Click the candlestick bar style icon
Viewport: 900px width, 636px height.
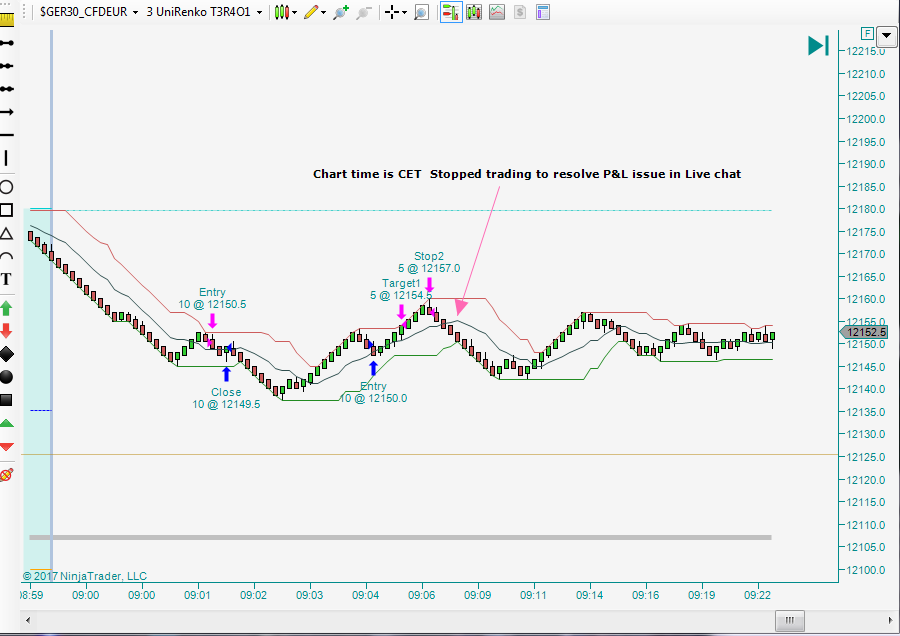click(281, 11)
